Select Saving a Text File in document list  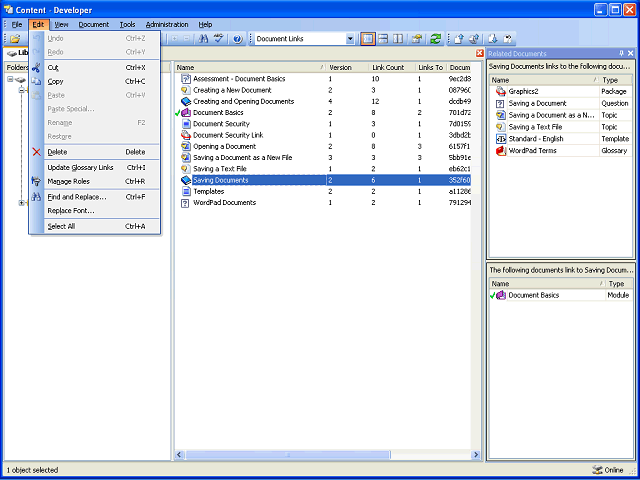coord(323,169)
